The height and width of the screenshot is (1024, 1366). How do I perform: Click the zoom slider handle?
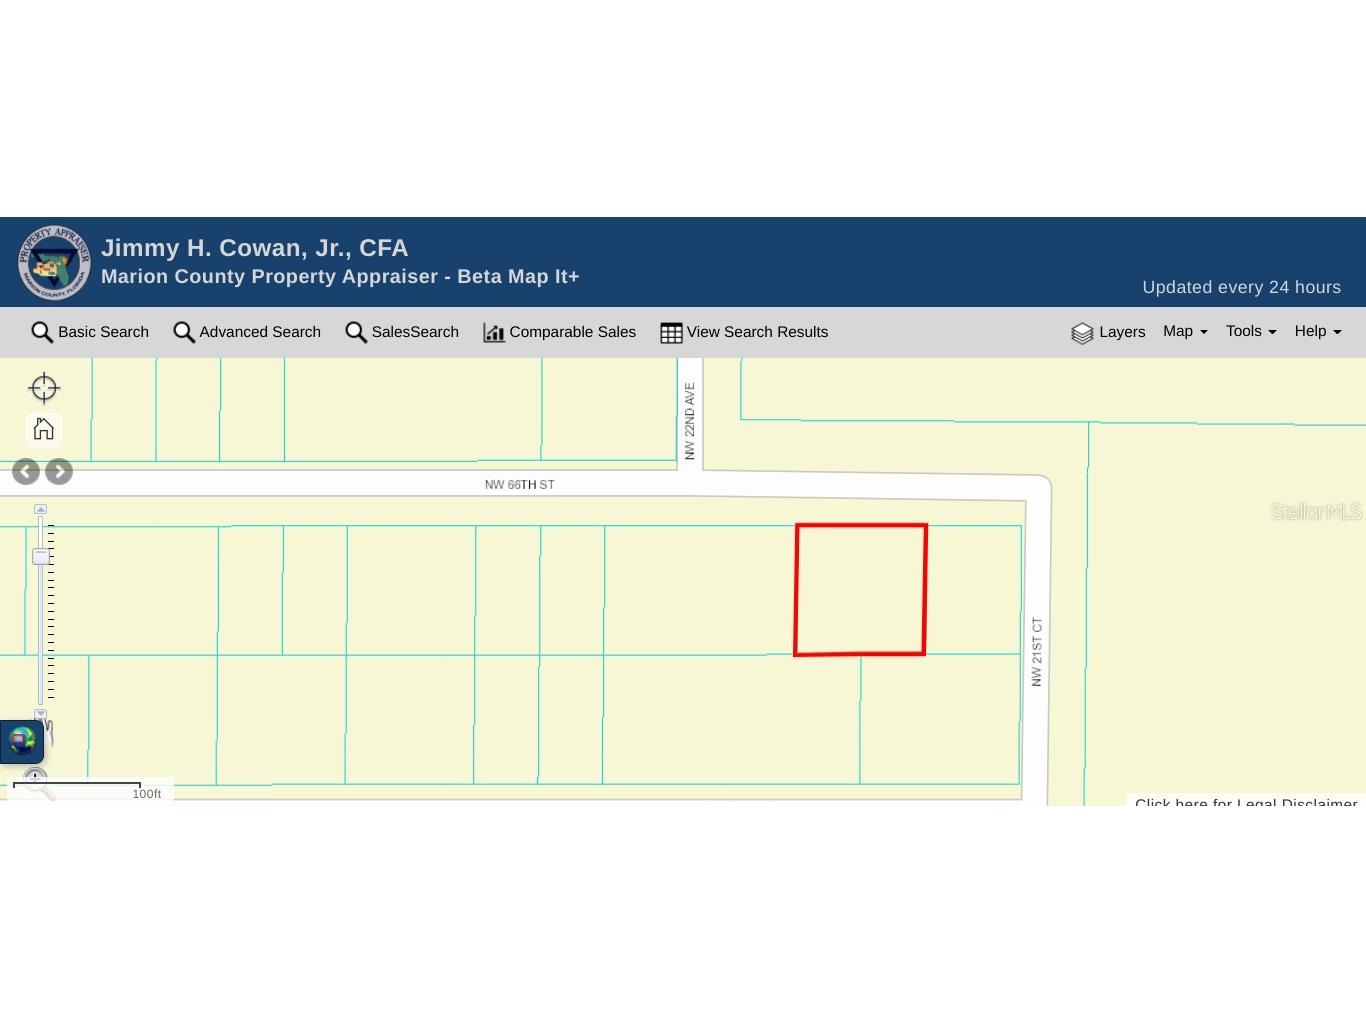click(41, 556)
